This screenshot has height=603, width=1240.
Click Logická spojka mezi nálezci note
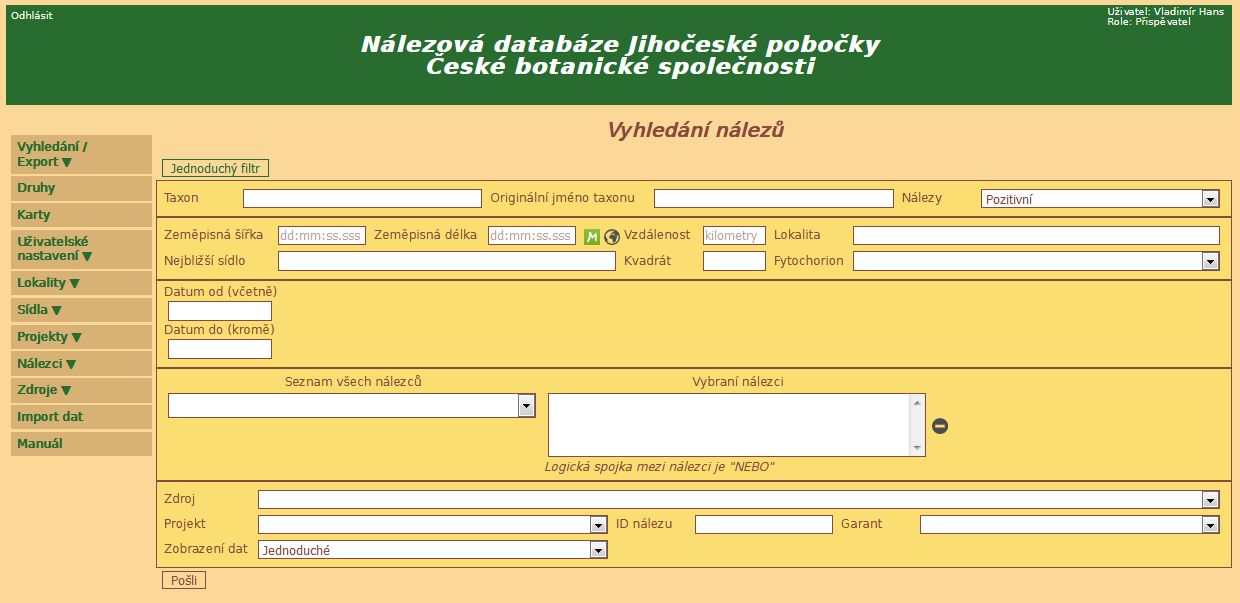660,467
